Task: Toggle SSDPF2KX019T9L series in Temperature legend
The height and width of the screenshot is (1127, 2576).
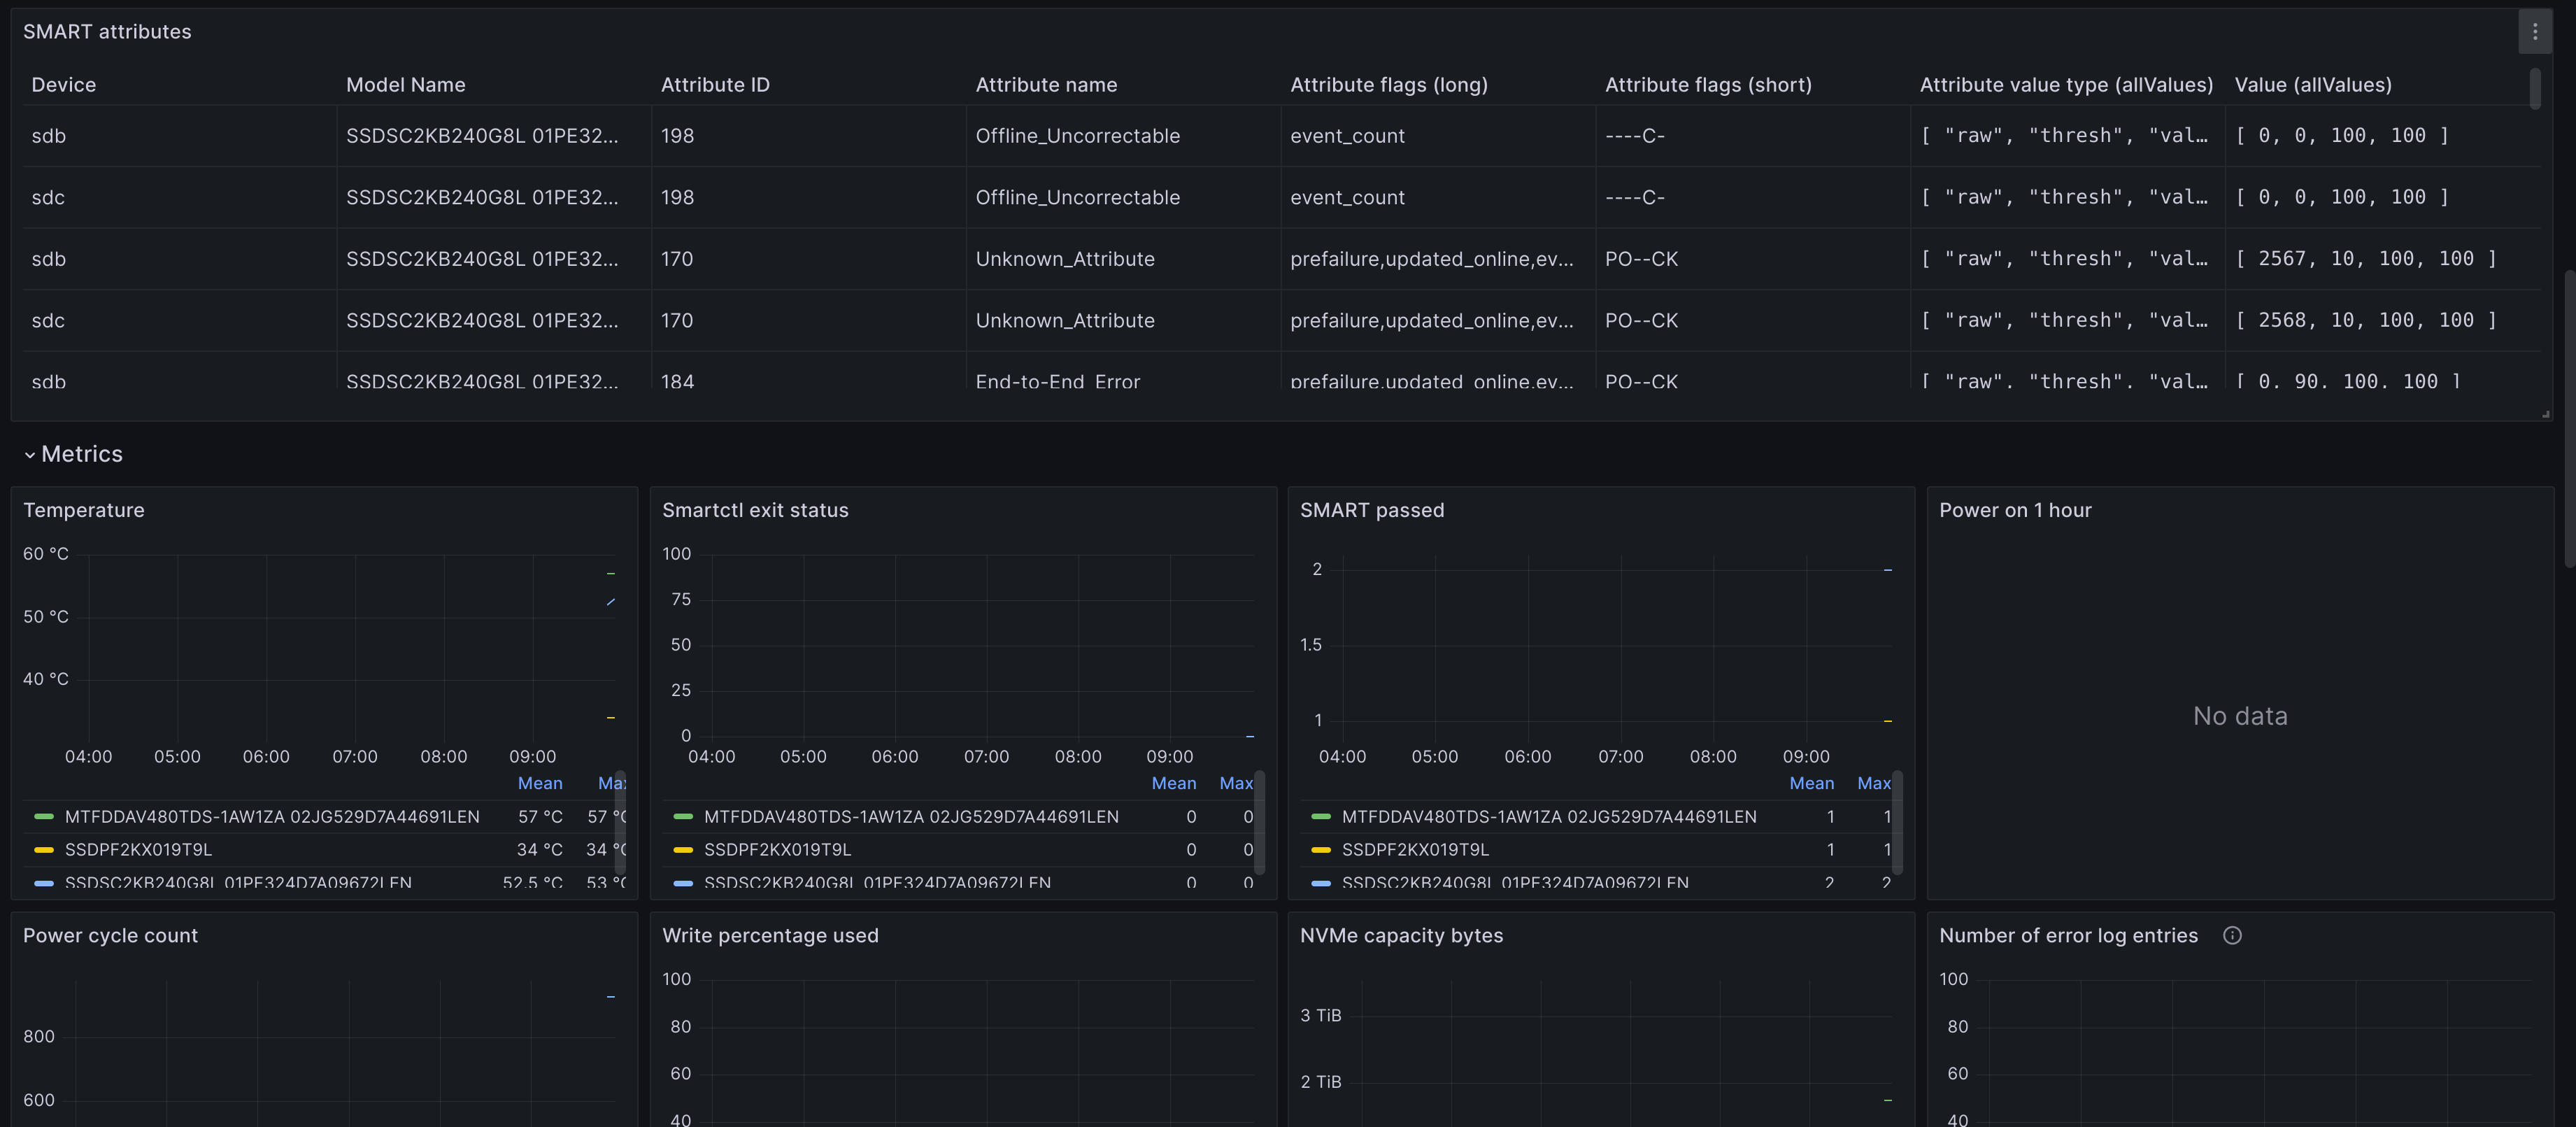Action: click(138, 850)
